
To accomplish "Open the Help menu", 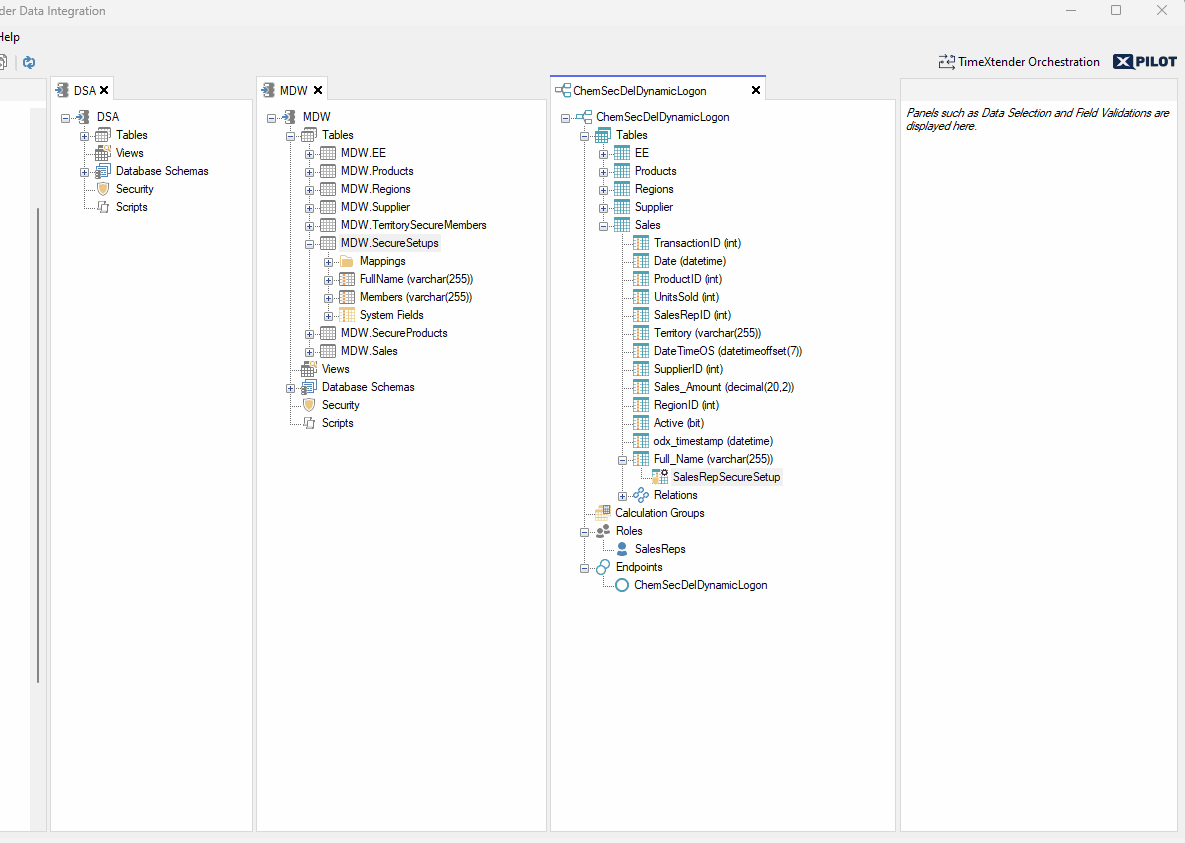I will tap(10, 37).
